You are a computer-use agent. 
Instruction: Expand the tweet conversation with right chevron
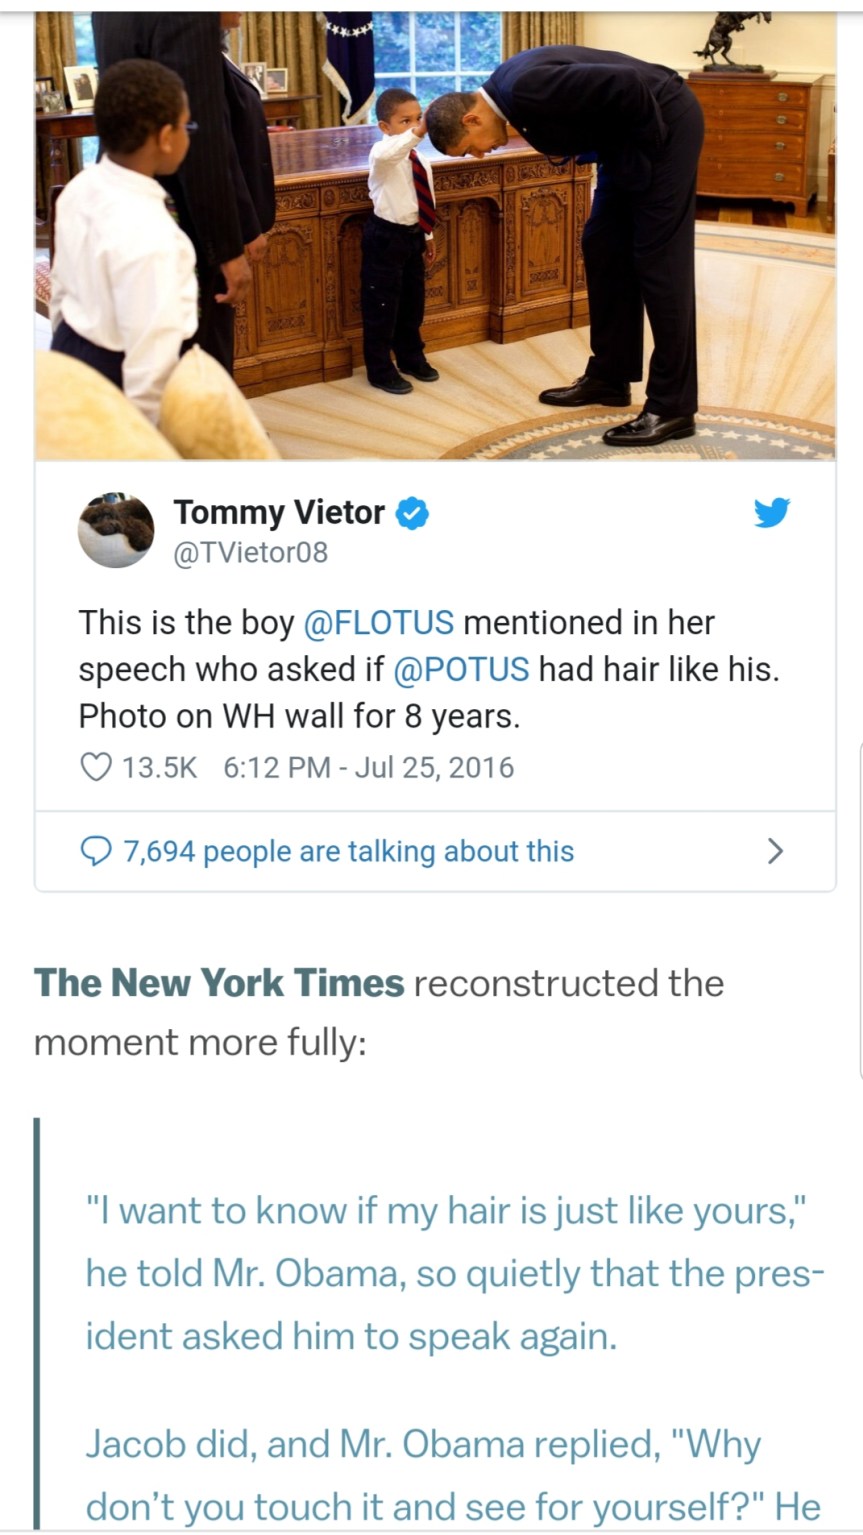point(774,851)
